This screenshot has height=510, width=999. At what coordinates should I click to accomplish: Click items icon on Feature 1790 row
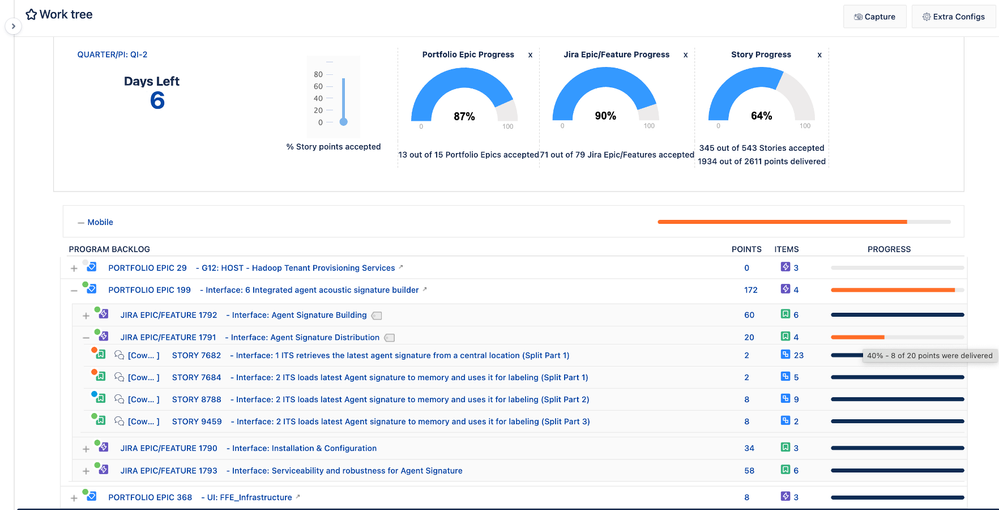(786, 448)
